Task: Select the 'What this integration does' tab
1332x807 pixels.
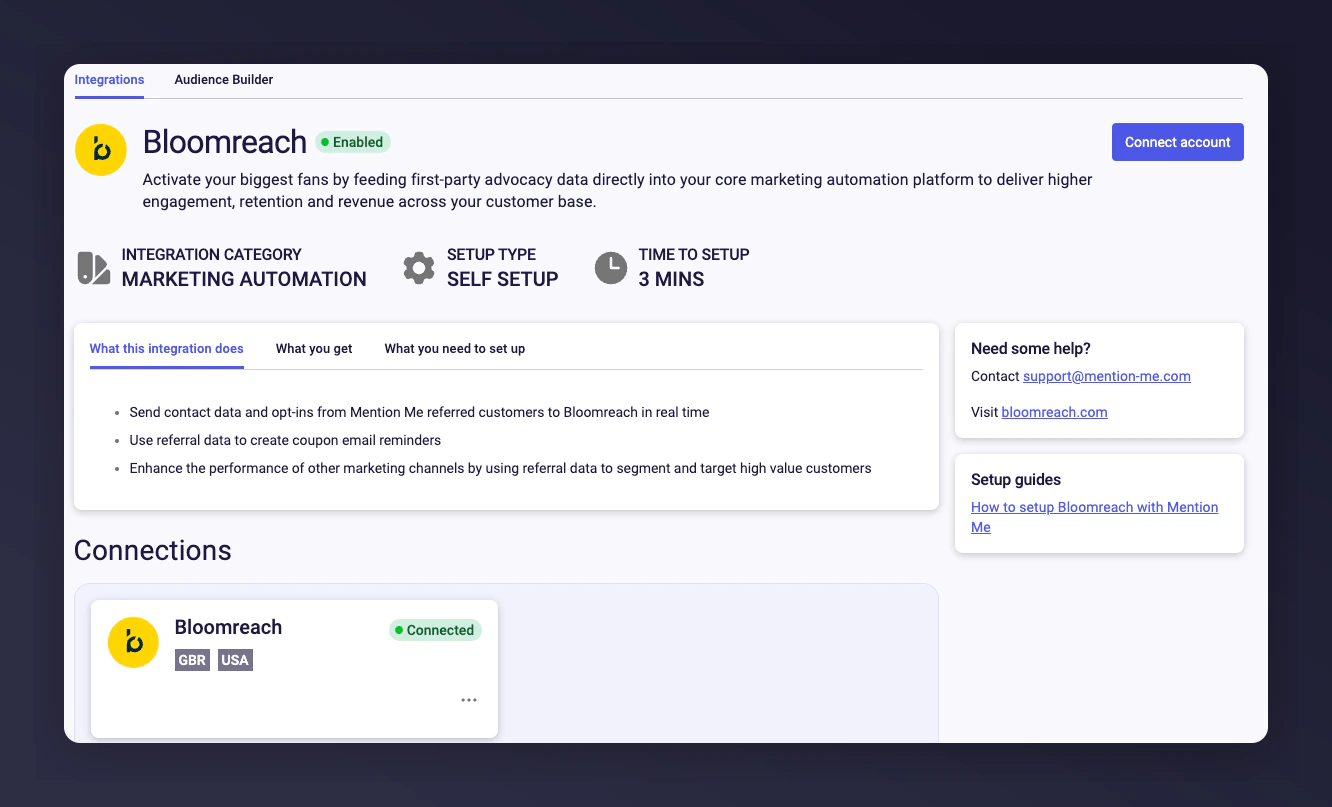Action: click(x=167, y=349)
